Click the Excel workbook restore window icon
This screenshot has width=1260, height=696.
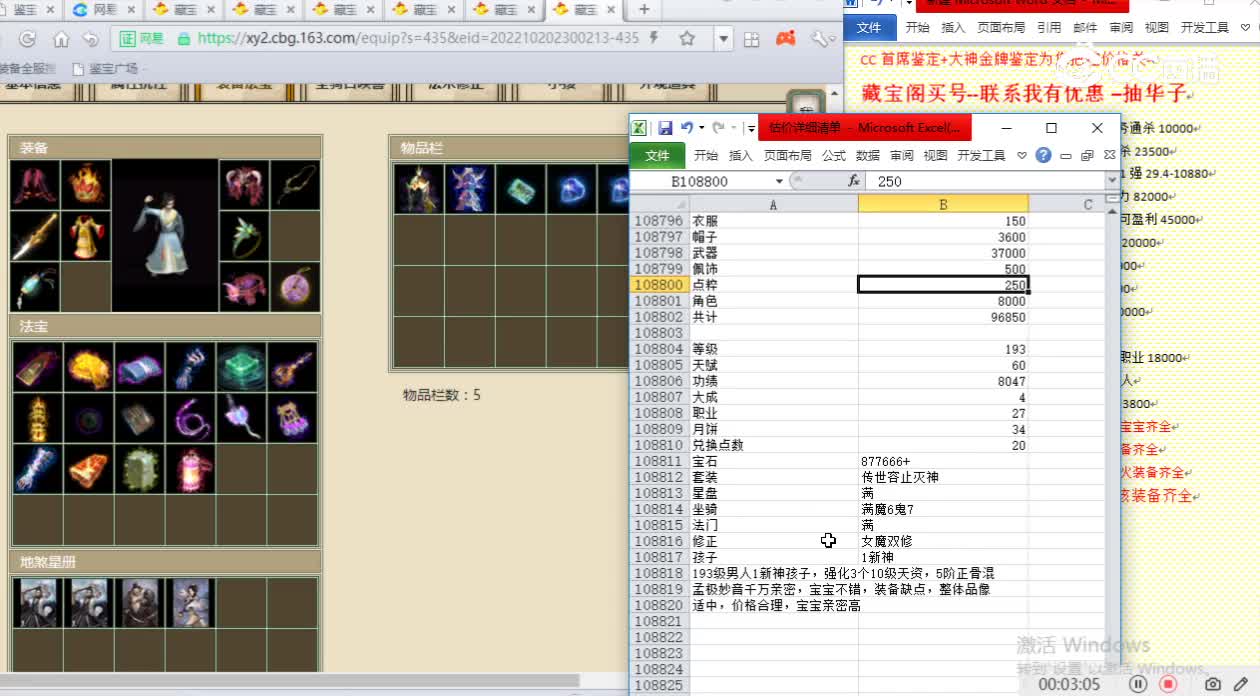pos(1087,155)
